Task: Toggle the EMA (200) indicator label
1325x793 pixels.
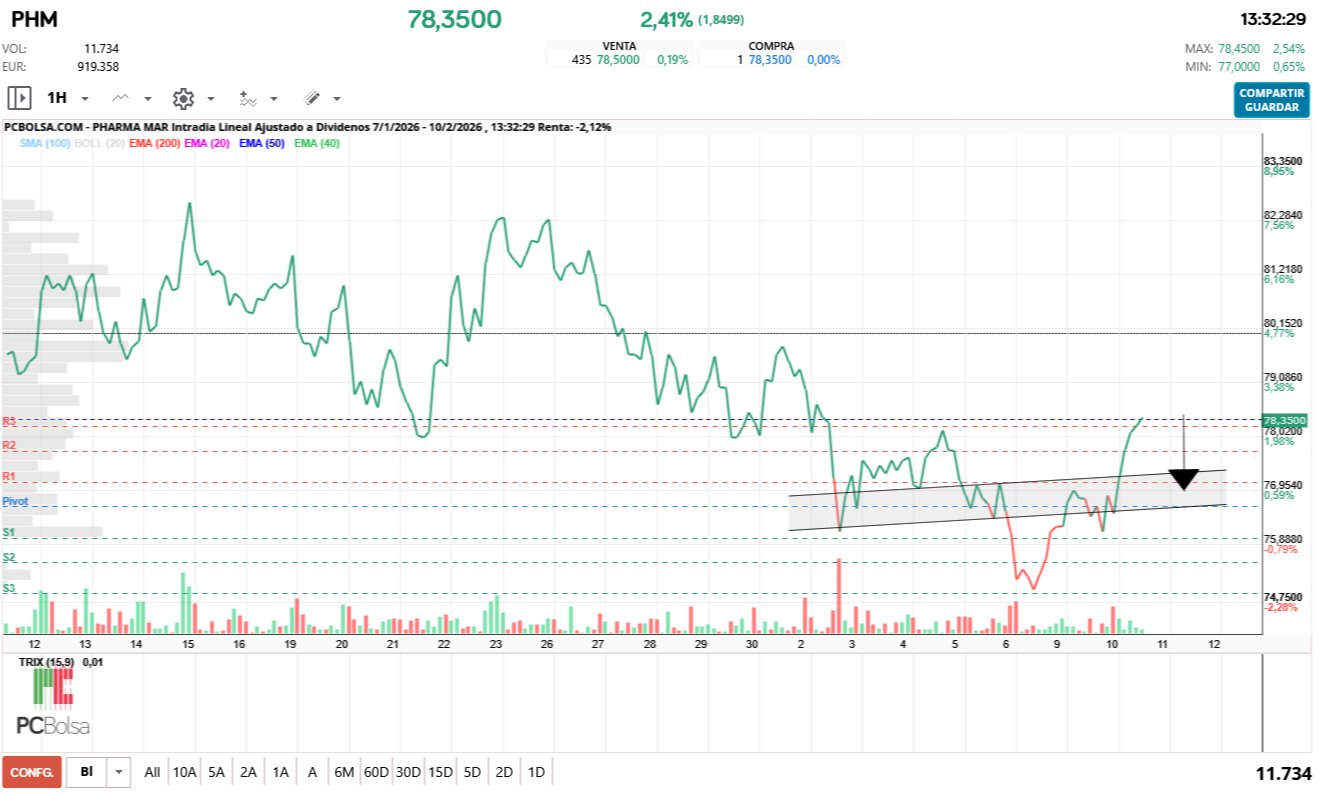Action: [153, 142]
